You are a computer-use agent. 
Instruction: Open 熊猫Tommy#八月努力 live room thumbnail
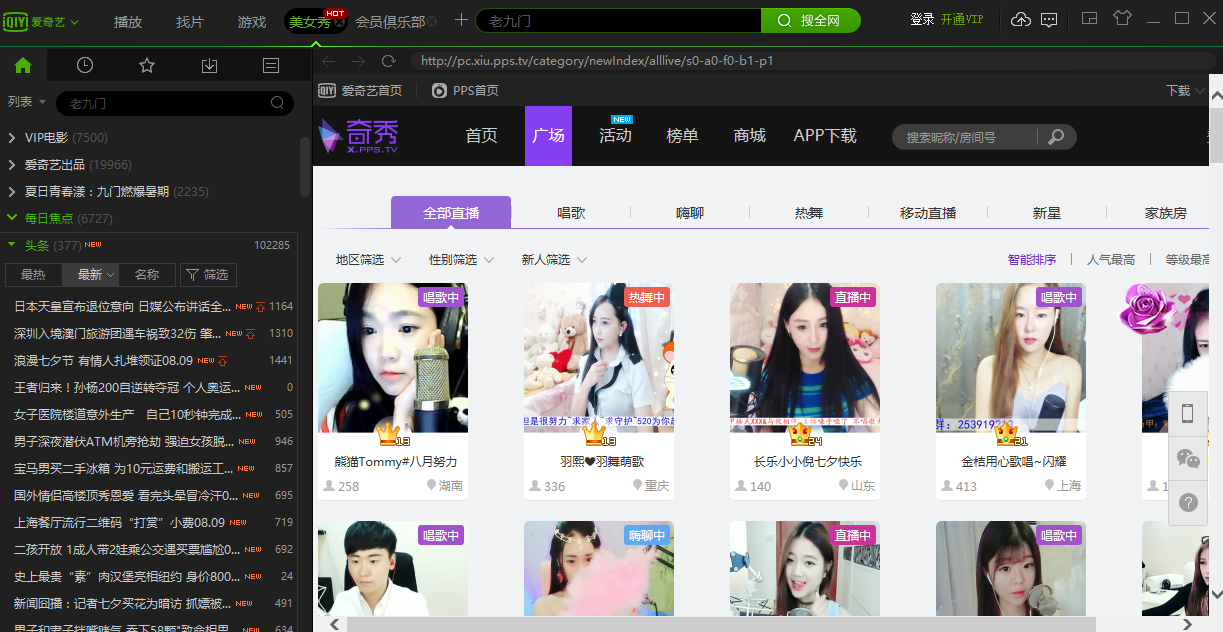point(393,358)
